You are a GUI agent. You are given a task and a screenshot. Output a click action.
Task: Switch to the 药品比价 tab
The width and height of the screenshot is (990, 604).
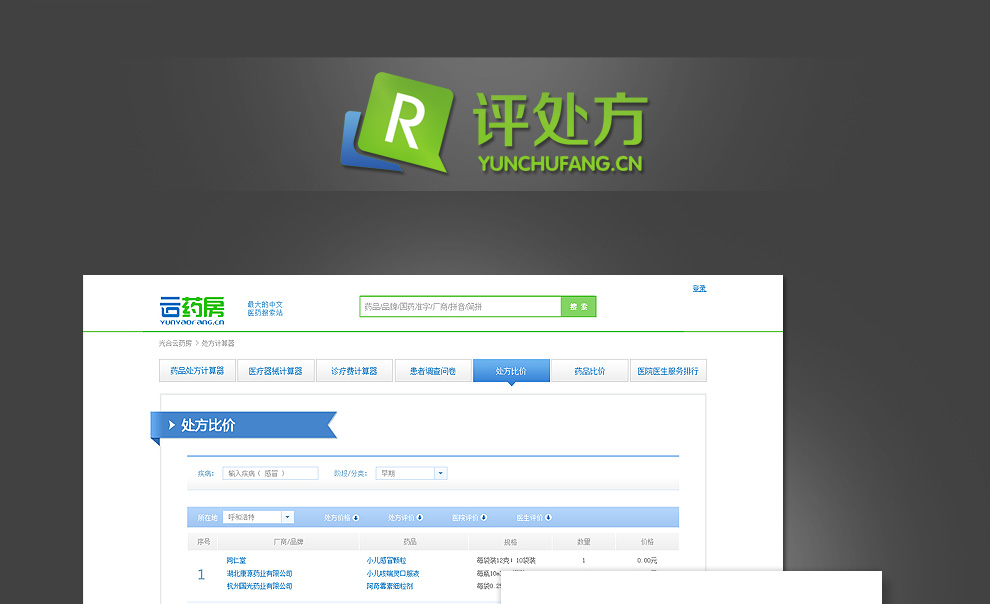pos(589,371)
